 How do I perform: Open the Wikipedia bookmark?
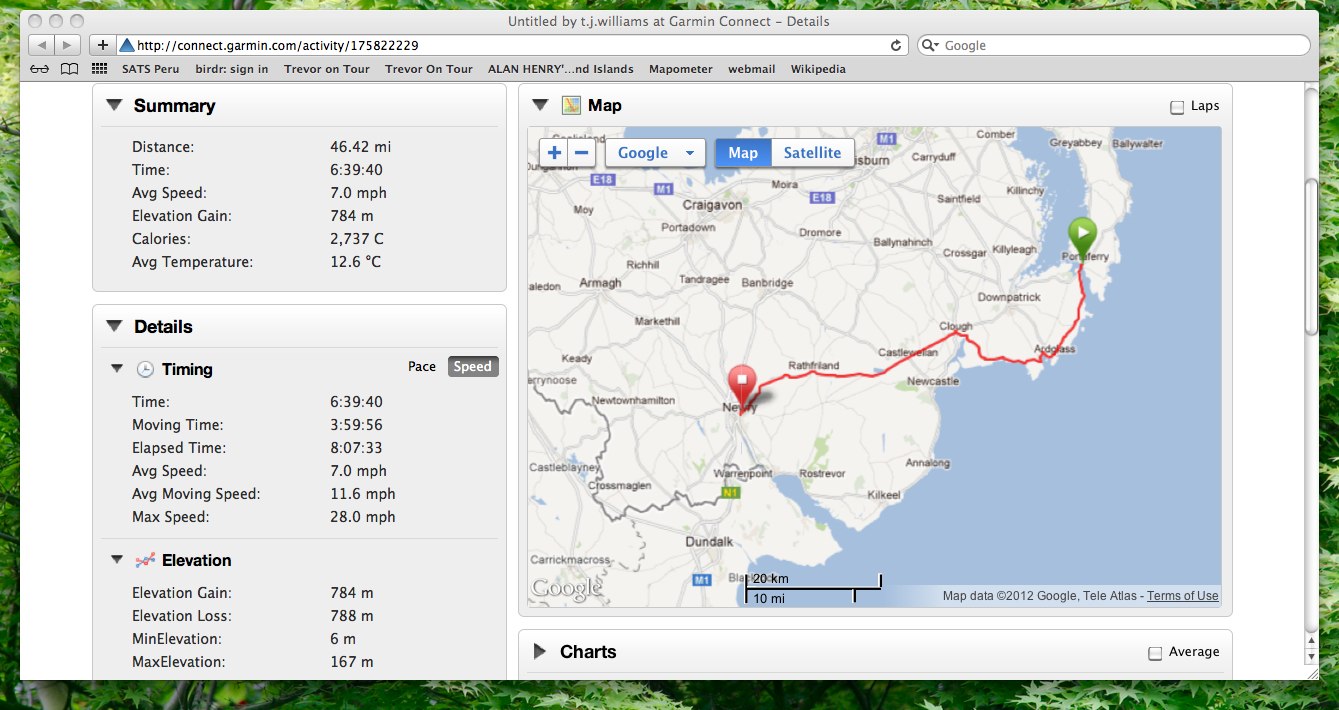[817, 69]
